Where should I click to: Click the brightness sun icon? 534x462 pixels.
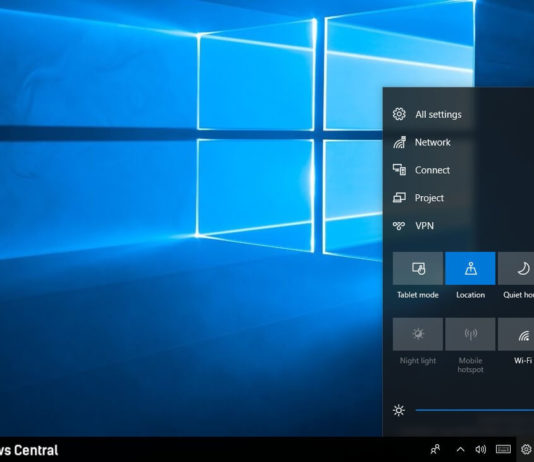click(399, 410)
